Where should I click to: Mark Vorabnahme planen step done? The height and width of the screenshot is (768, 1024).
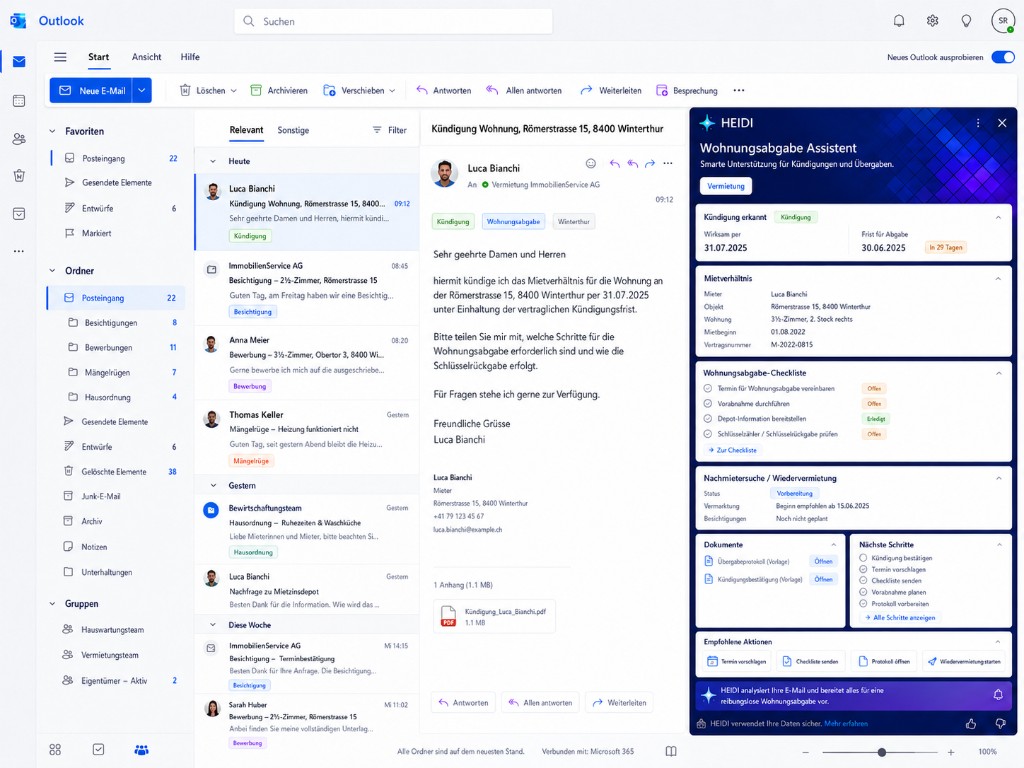coord(863,592)
